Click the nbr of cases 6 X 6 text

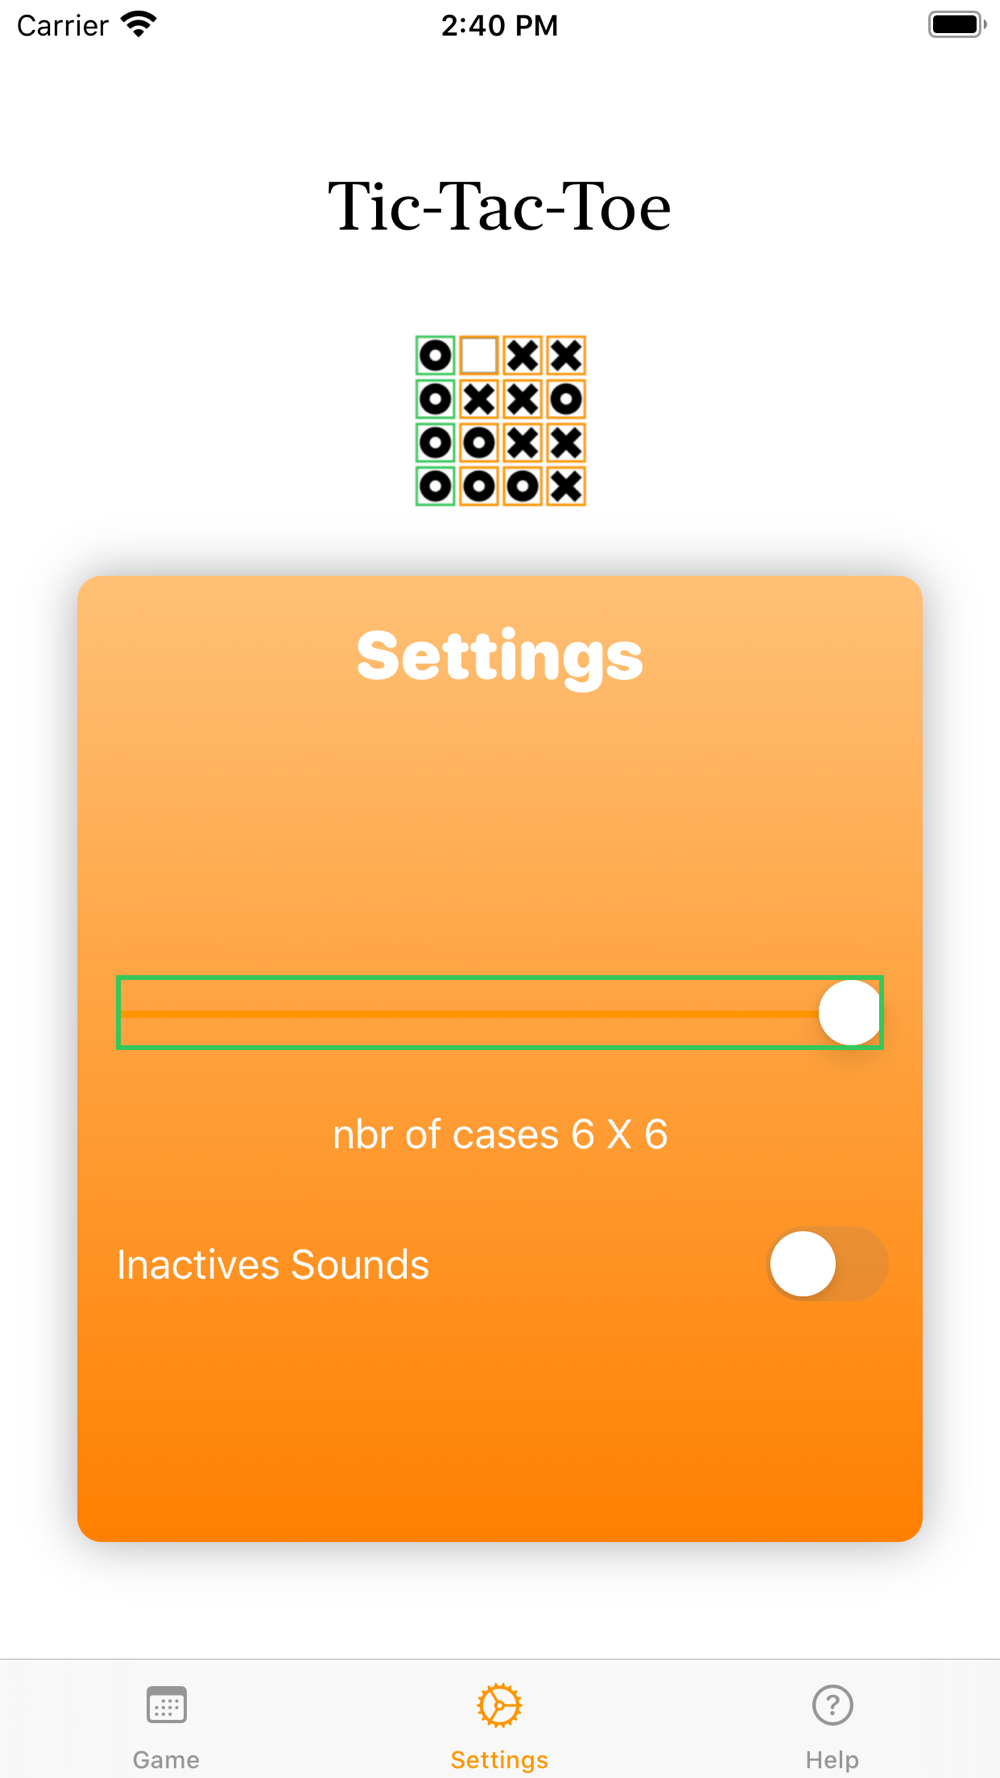pos(500,1135)
